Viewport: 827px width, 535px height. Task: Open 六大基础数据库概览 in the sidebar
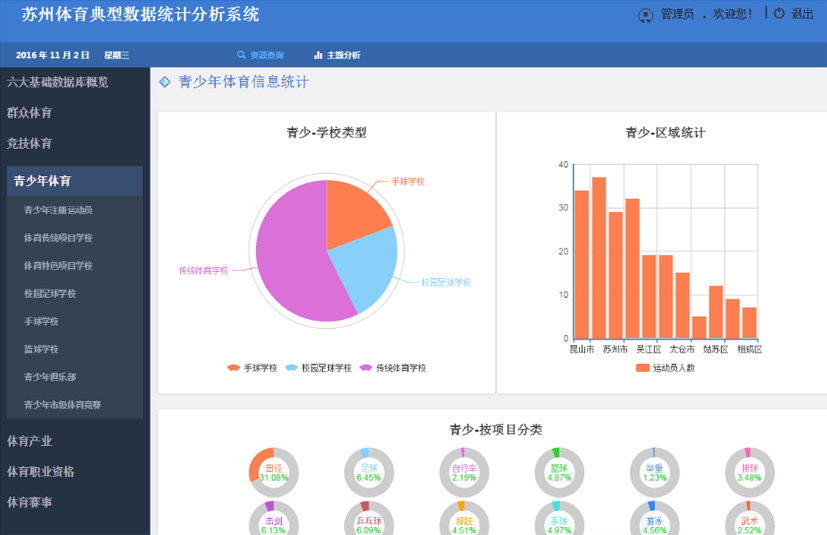[x=57, y=82]
